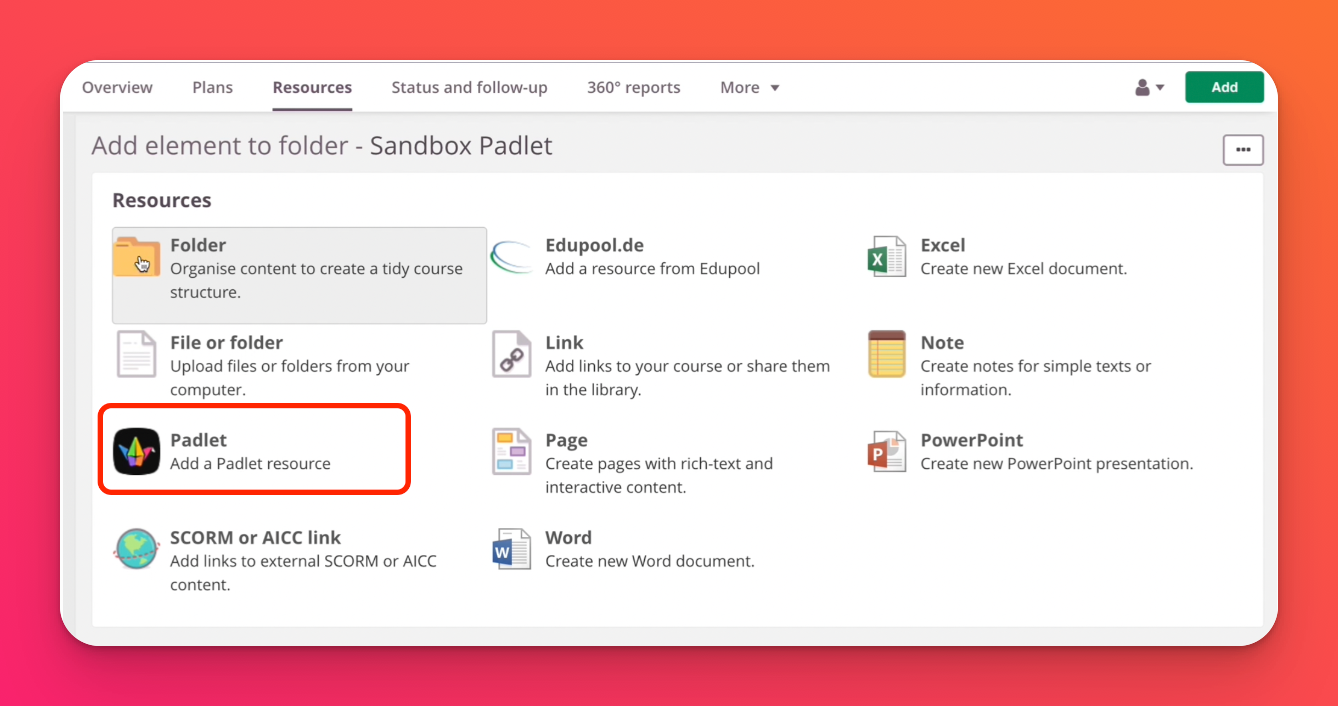Screen dimensions: 1338x706
Task: Select the Folder resource icon
Action: click(x=137, y=257)
